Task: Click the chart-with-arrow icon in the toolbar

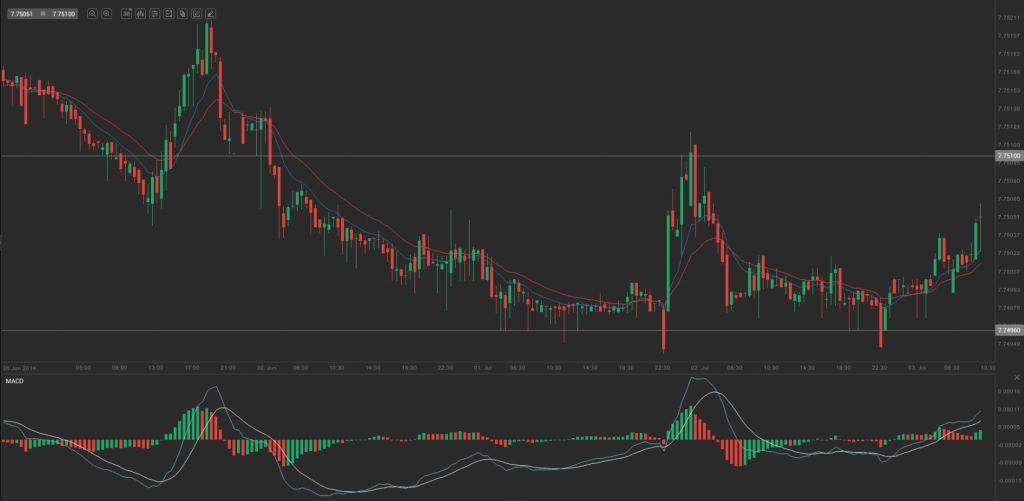Action: click(x=169, y=14)
